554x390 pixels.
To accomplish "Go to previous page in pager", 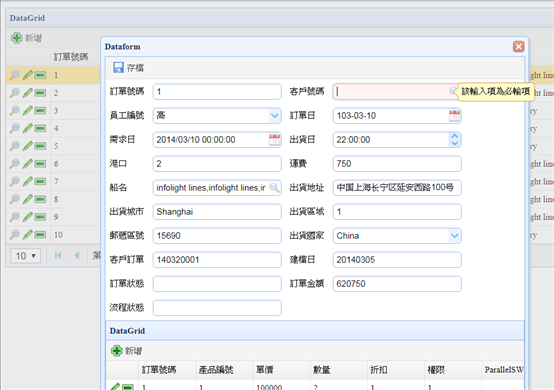I will point(77,255).
